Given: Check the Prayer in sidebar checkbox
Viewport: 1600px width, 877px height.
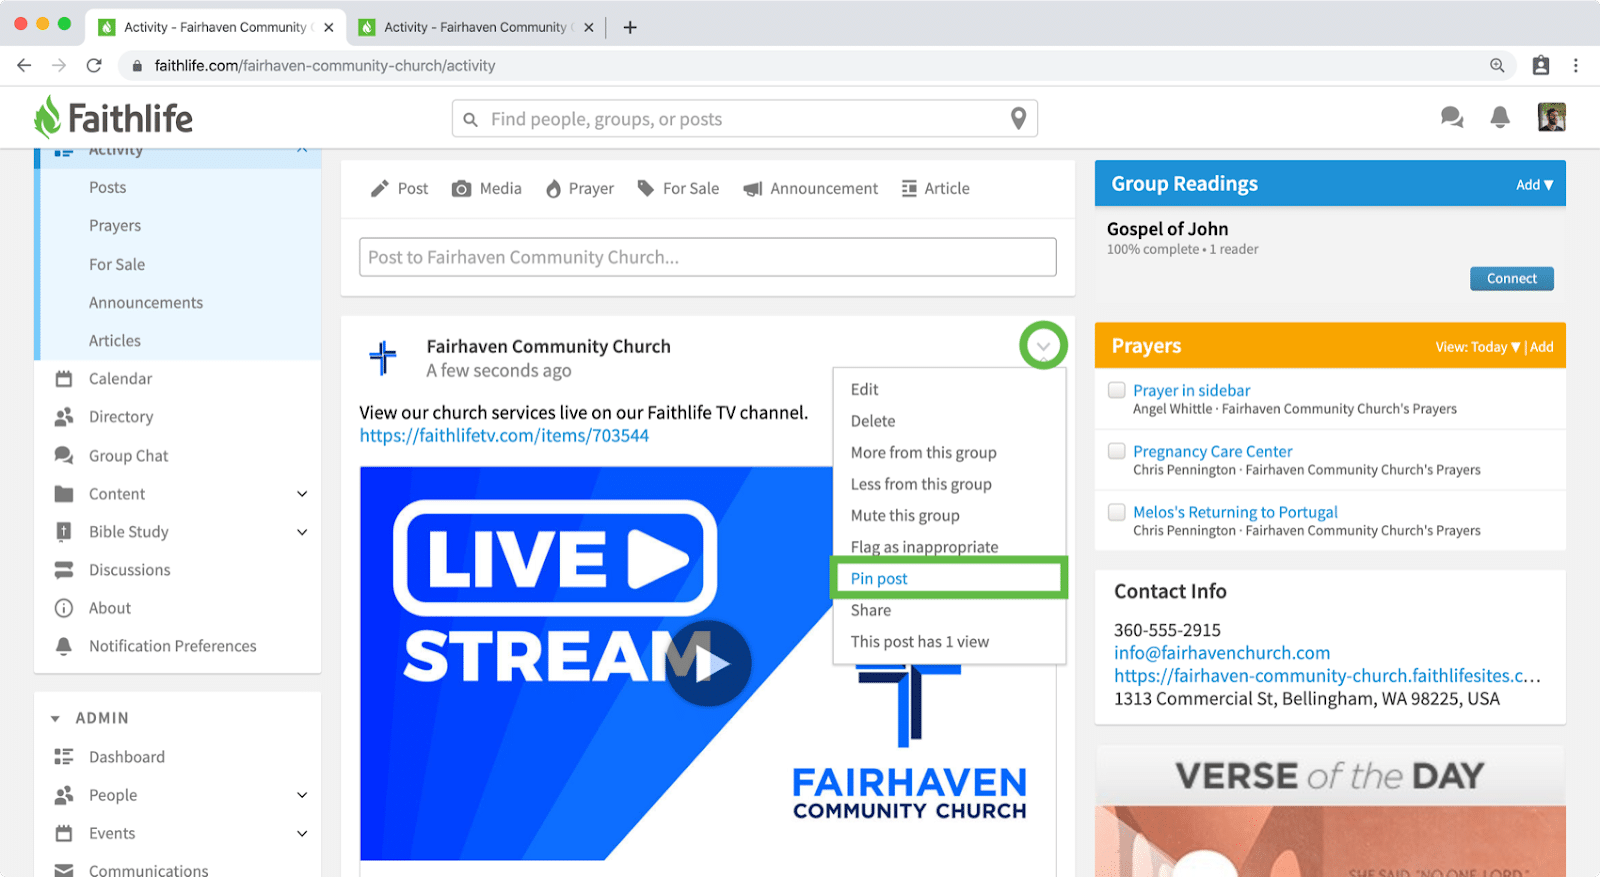Looking at the screenshot, I should (1117, 390).
